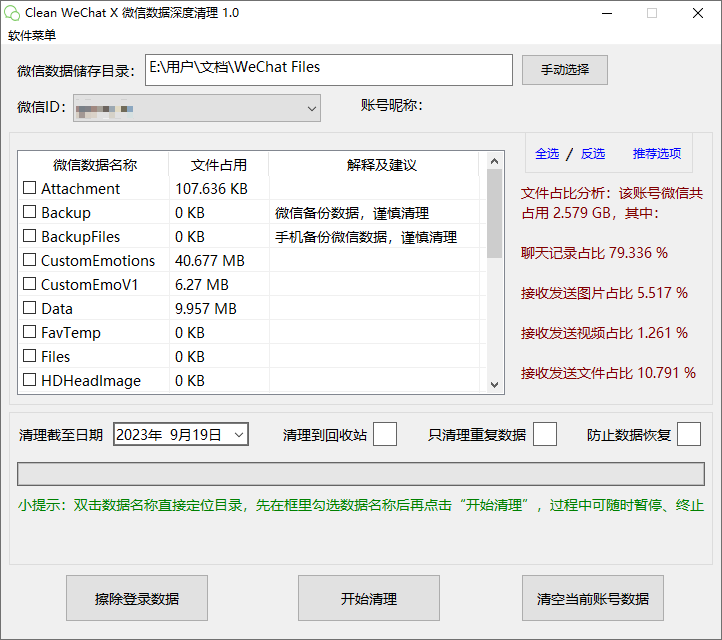Select the Backup data checkbox
722x640 pixels.
(x=30, y=212)
